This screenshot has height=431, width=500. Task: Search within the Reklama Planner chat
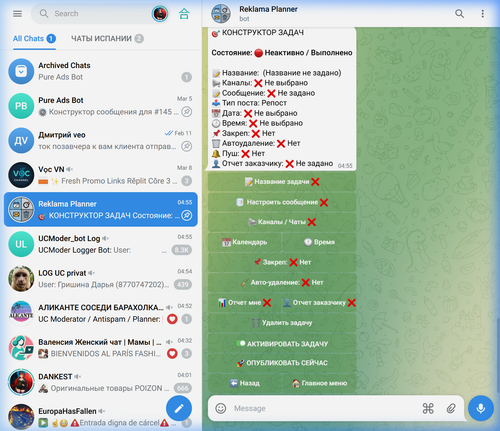[459, 14]
